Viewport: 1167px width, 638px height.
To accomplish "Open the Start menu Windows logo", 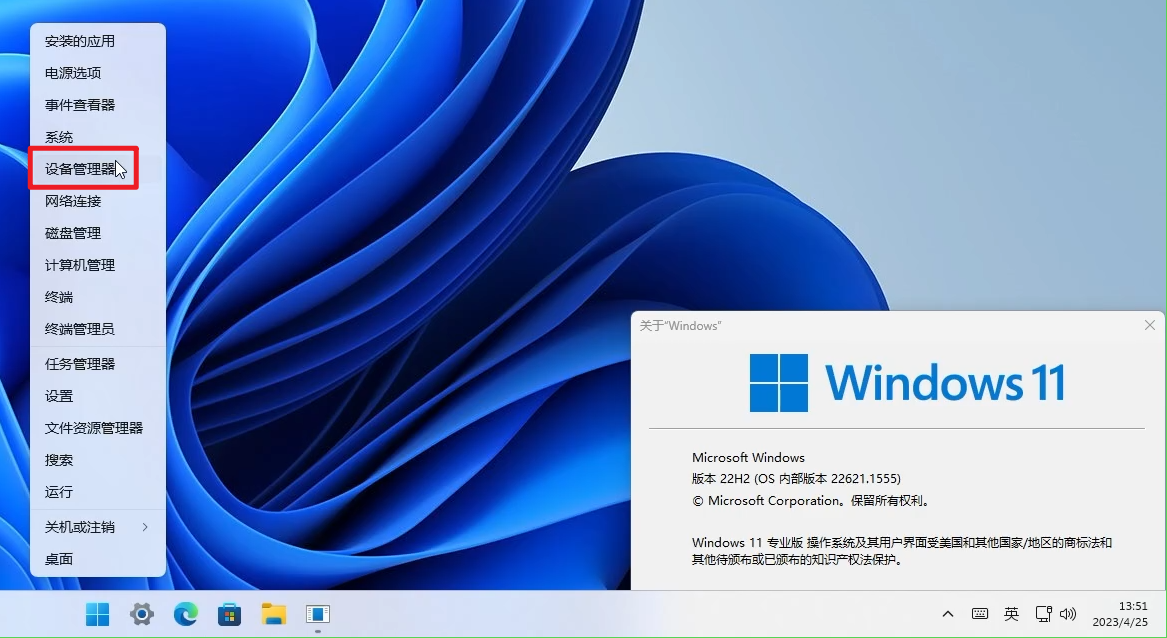I will (97, 614).
